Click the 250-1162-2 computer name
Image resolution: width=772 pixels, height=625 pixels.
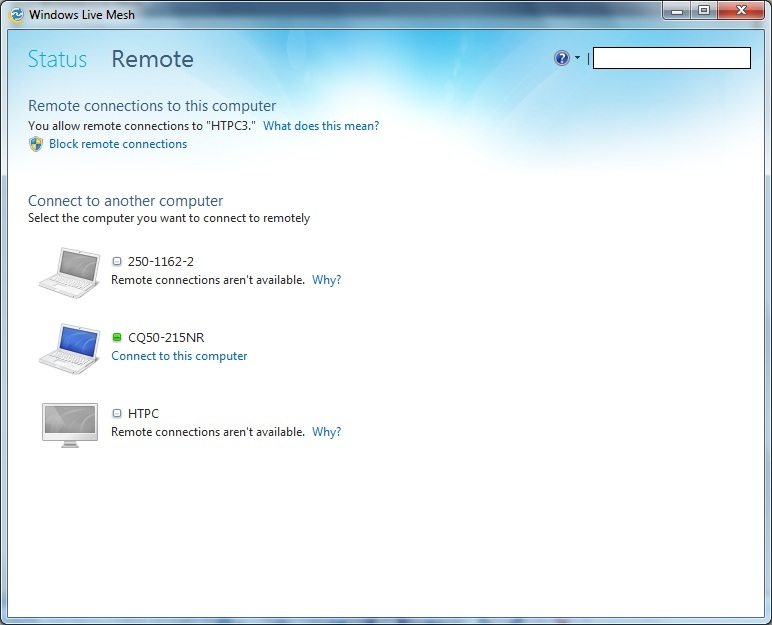pos(161,262)
